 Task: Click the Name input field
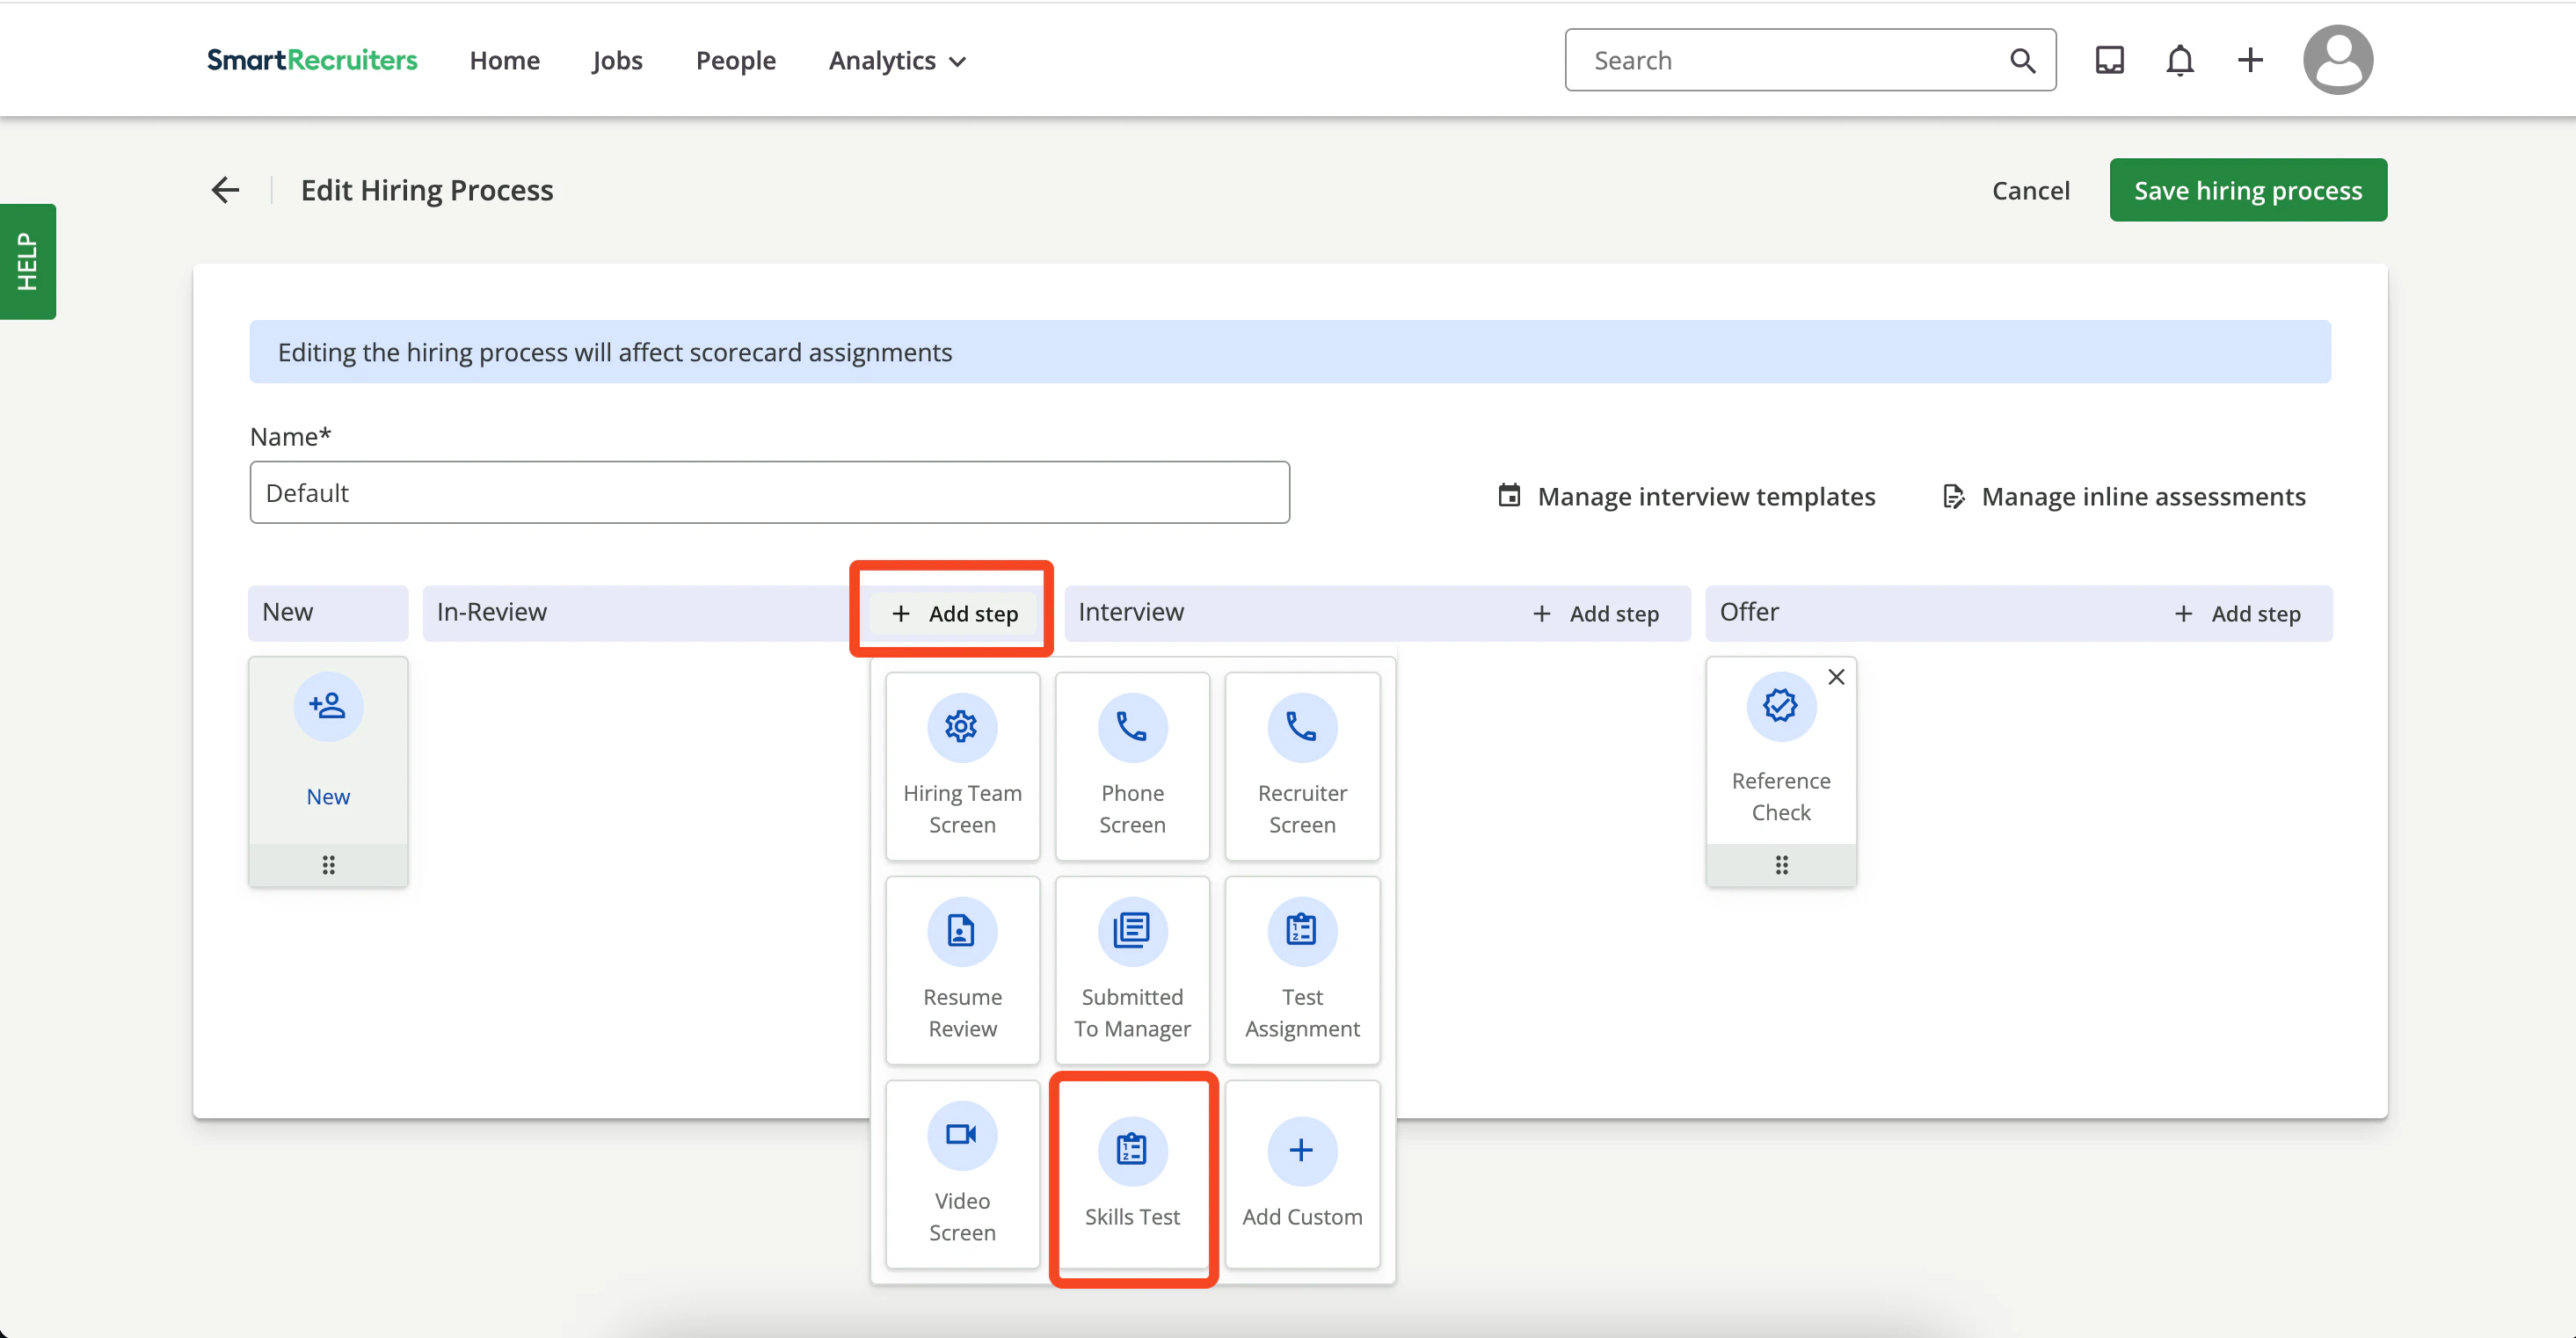[x=769, y=493]
